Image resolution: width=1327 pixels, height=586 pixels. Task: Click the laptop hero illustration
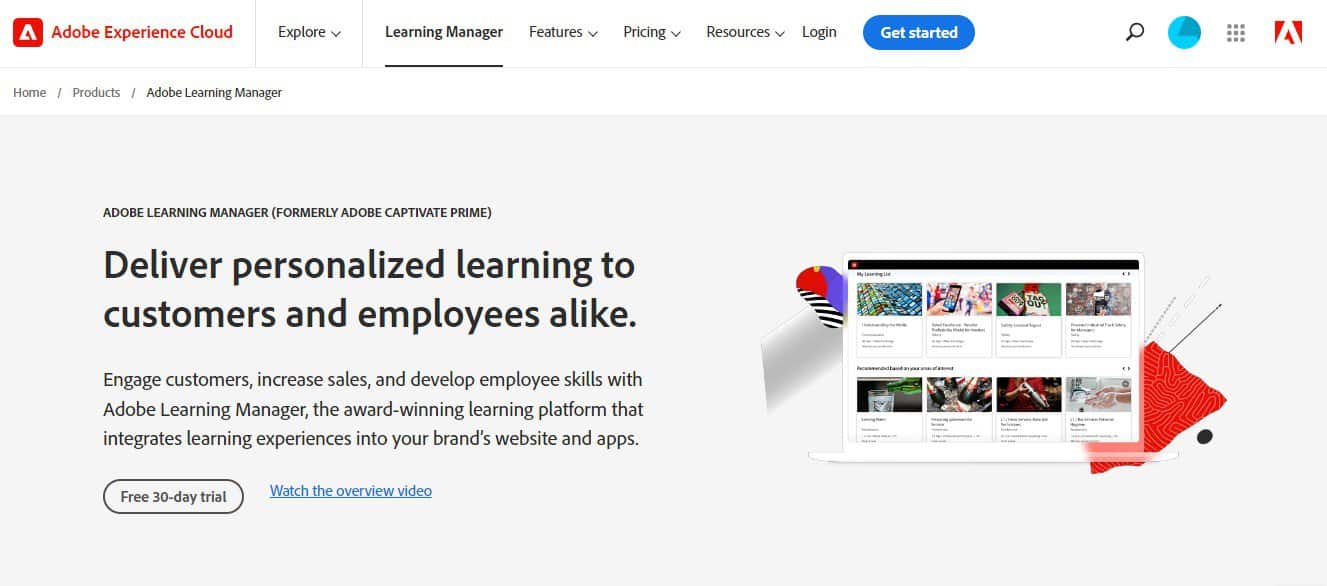pyautogui.click(x=995, y=362)
